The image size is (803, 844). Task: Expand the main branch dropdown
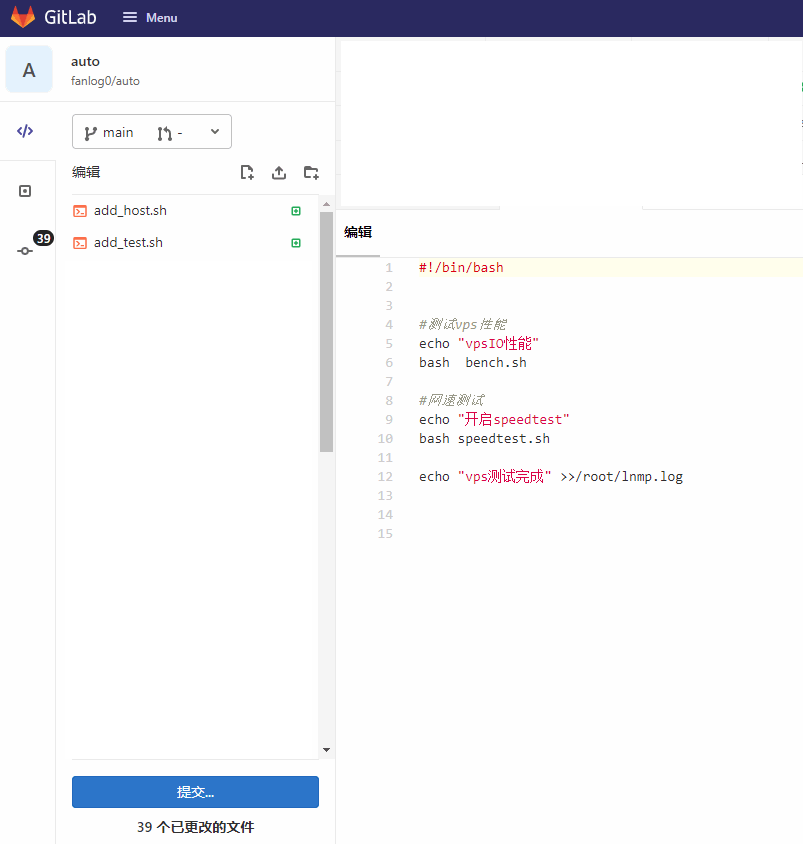tap(152, 131)
